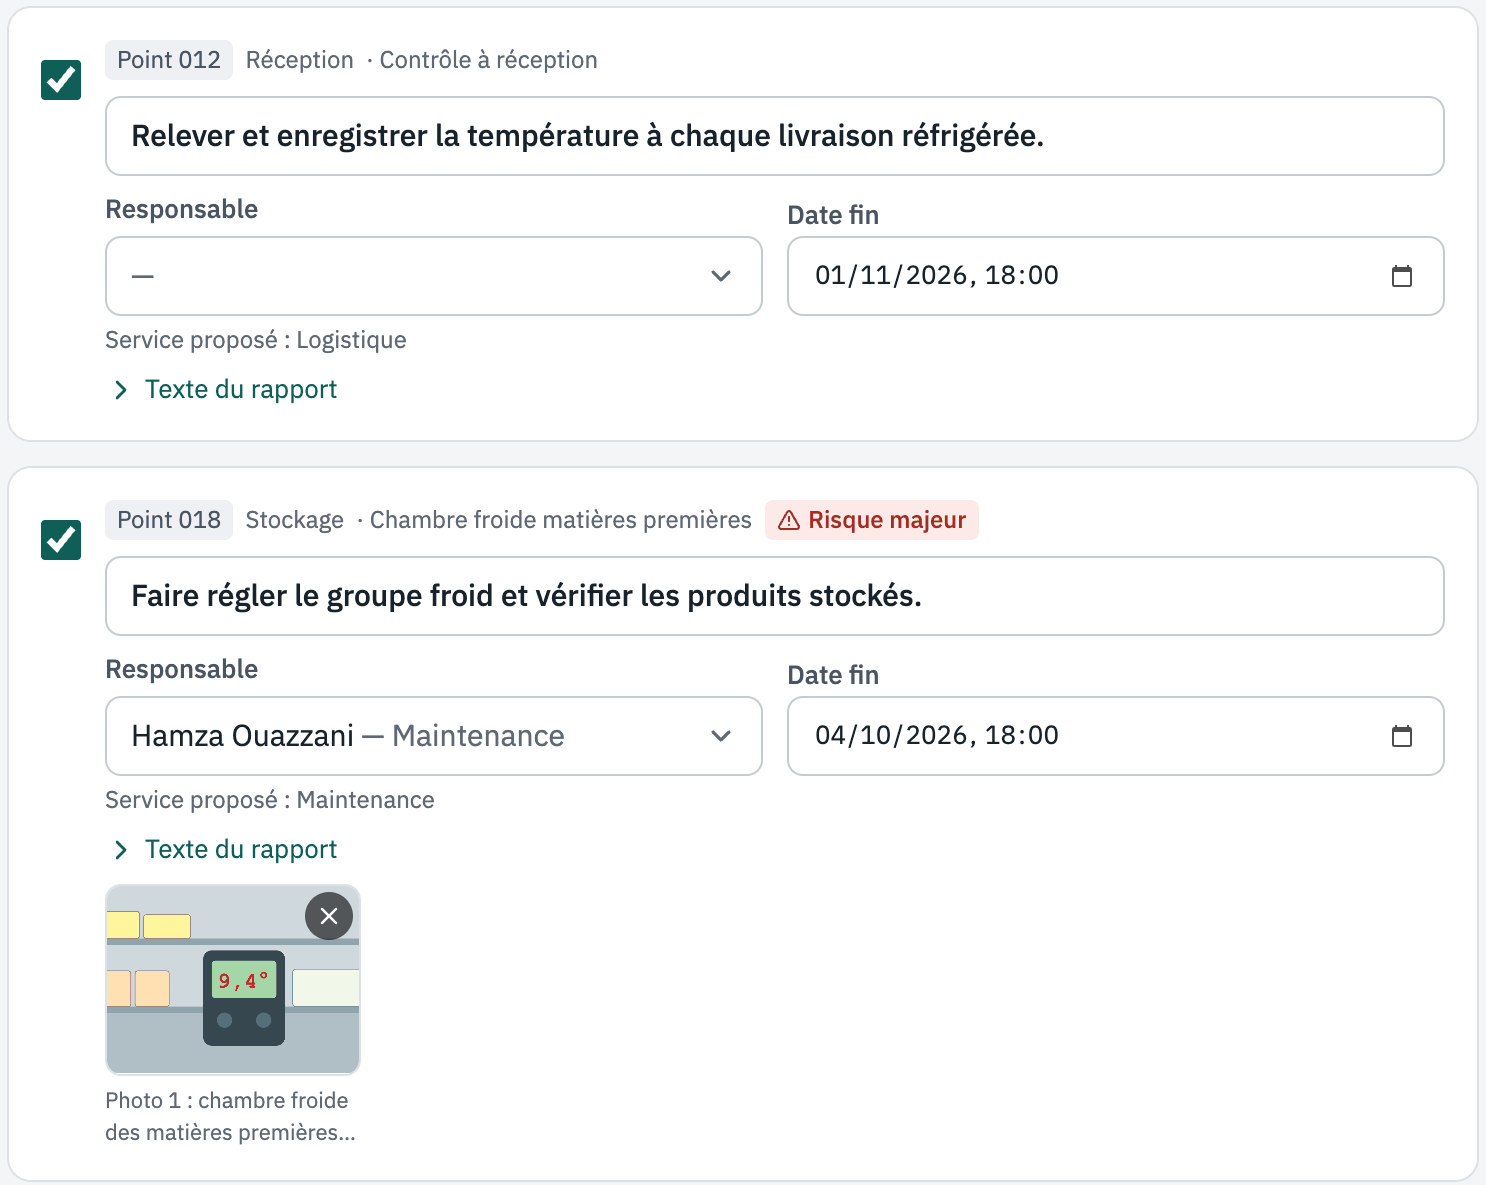Image resolution: width=1486 pixels, height=1185 pixels.
Task: Click the 'Contrôle à réception' text
Action: point(488,60)
